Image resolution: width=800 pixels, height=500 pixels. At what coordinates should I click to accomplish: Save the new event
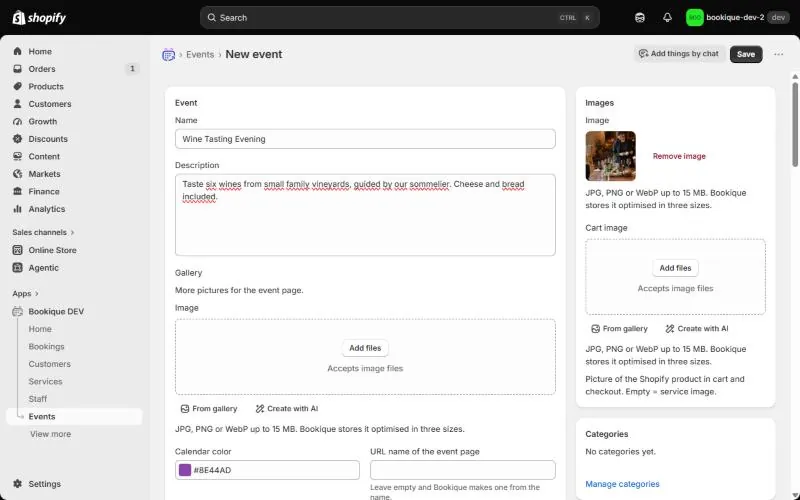pyautogui.click(x=746, y=54)
